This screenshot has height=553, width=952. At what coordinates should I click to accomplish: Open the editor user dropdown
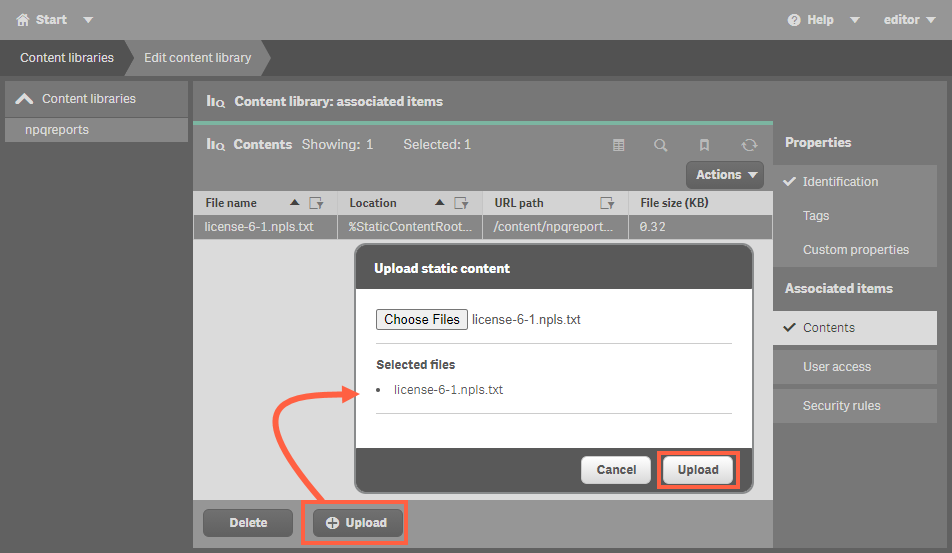(x=910, y=20)
